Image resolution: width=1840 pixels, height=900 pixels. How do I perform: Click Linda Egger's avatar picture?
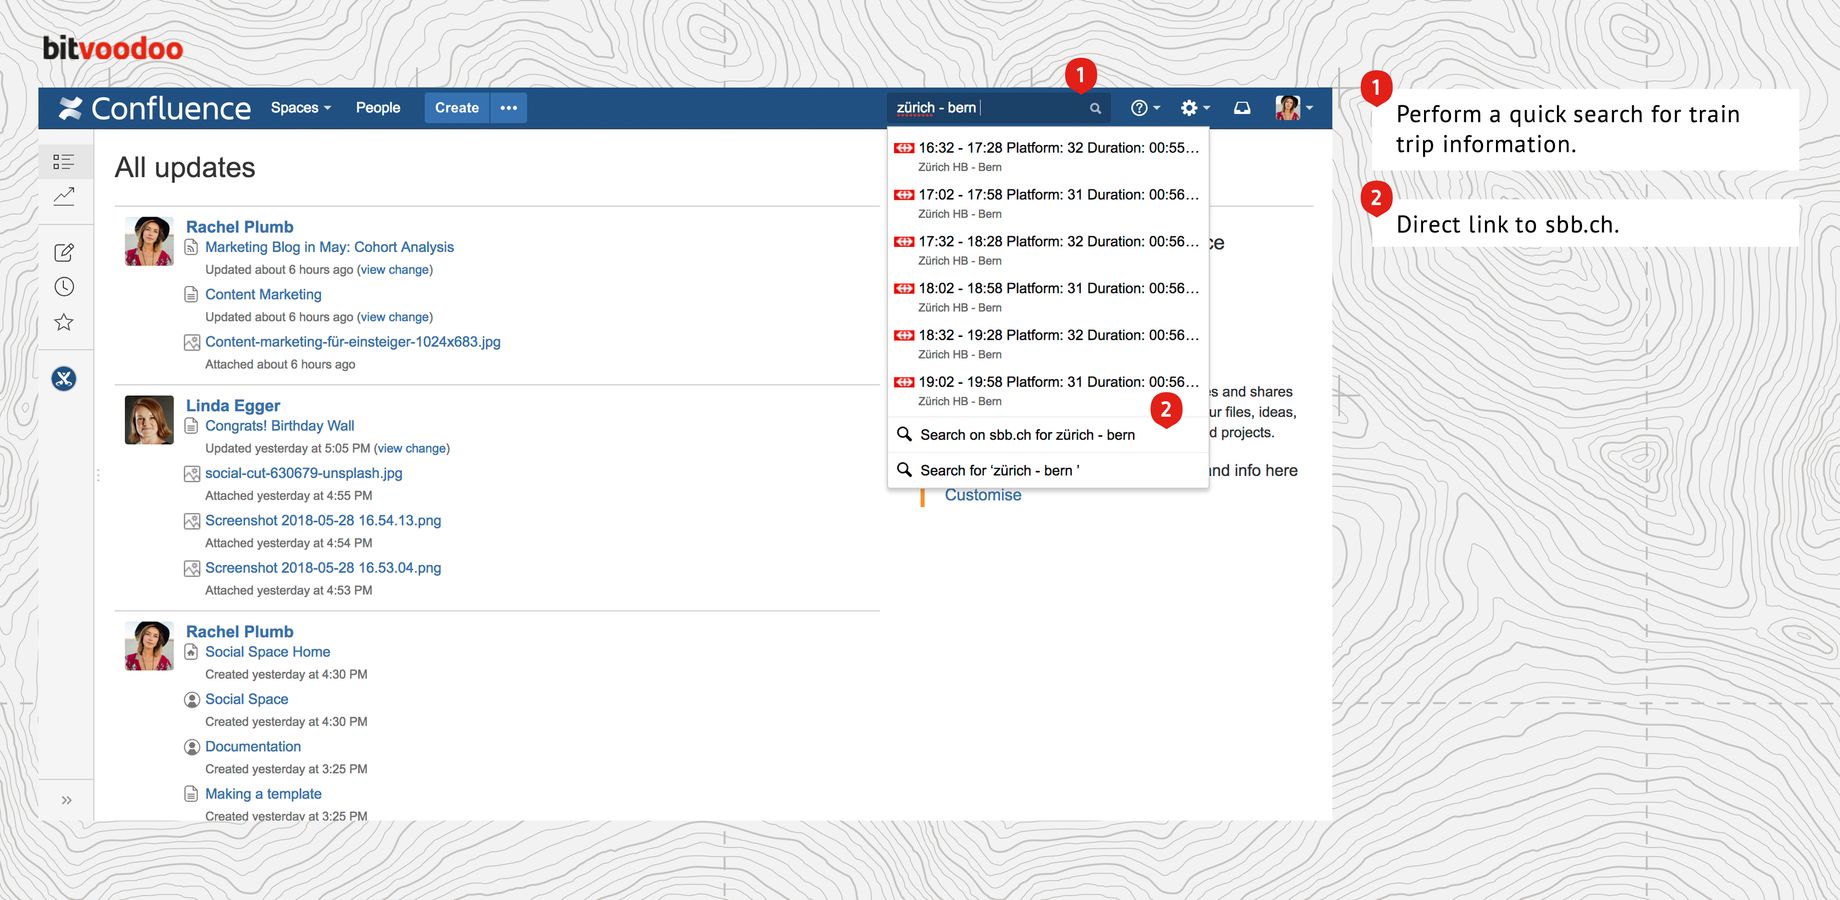(x=149, y=420)
